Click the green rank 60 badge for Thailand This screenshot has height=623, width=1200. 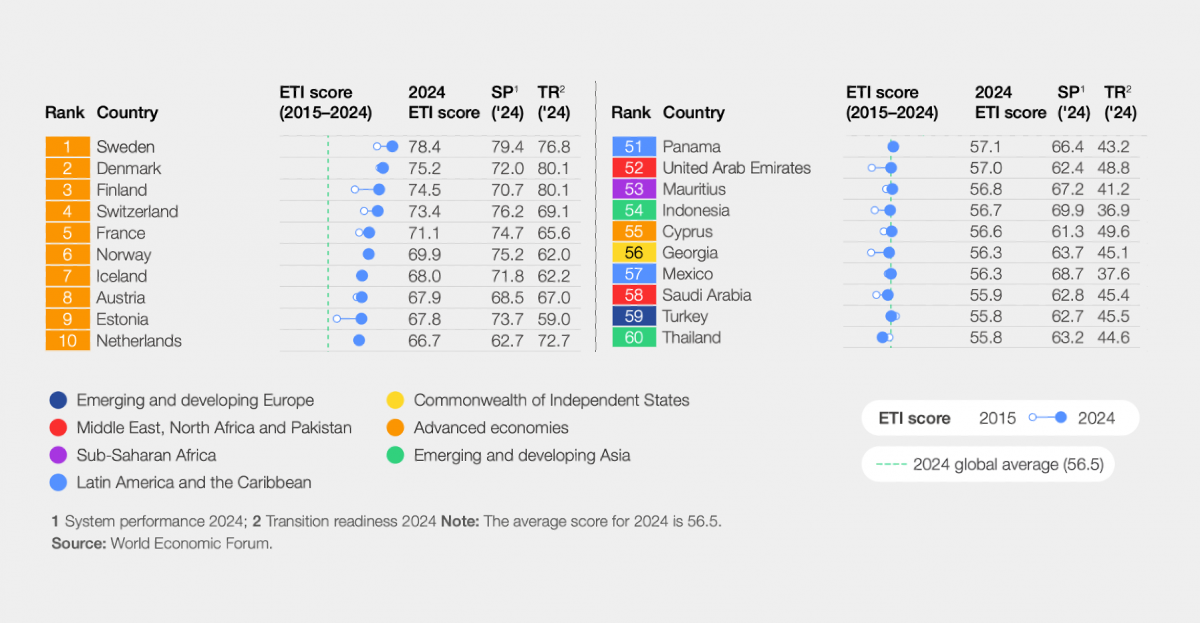click(x=633, y=337)
